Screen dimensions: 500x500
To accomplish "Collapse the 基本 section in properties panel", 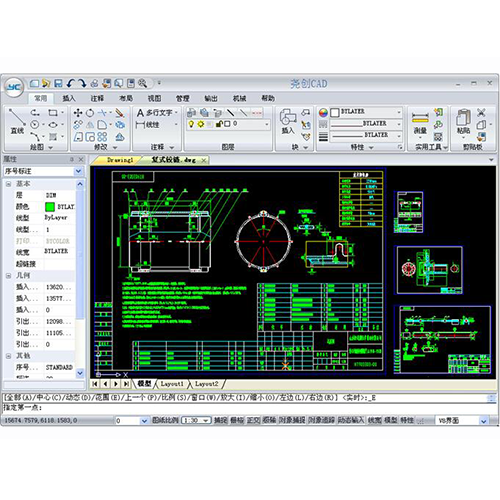I will pyautogui.click(x=9, y=184).
